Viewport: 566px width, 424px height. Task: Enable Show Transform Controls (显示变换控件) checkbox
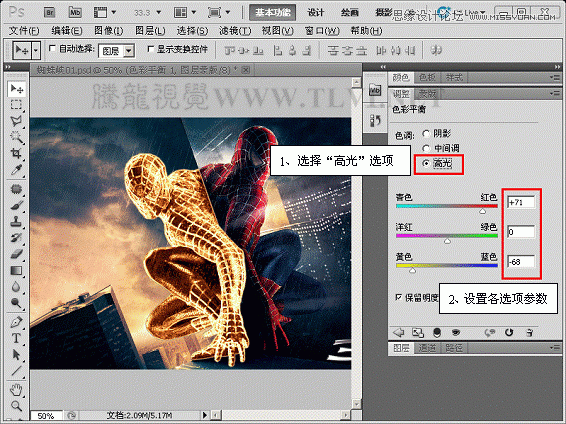pos(151,48)
